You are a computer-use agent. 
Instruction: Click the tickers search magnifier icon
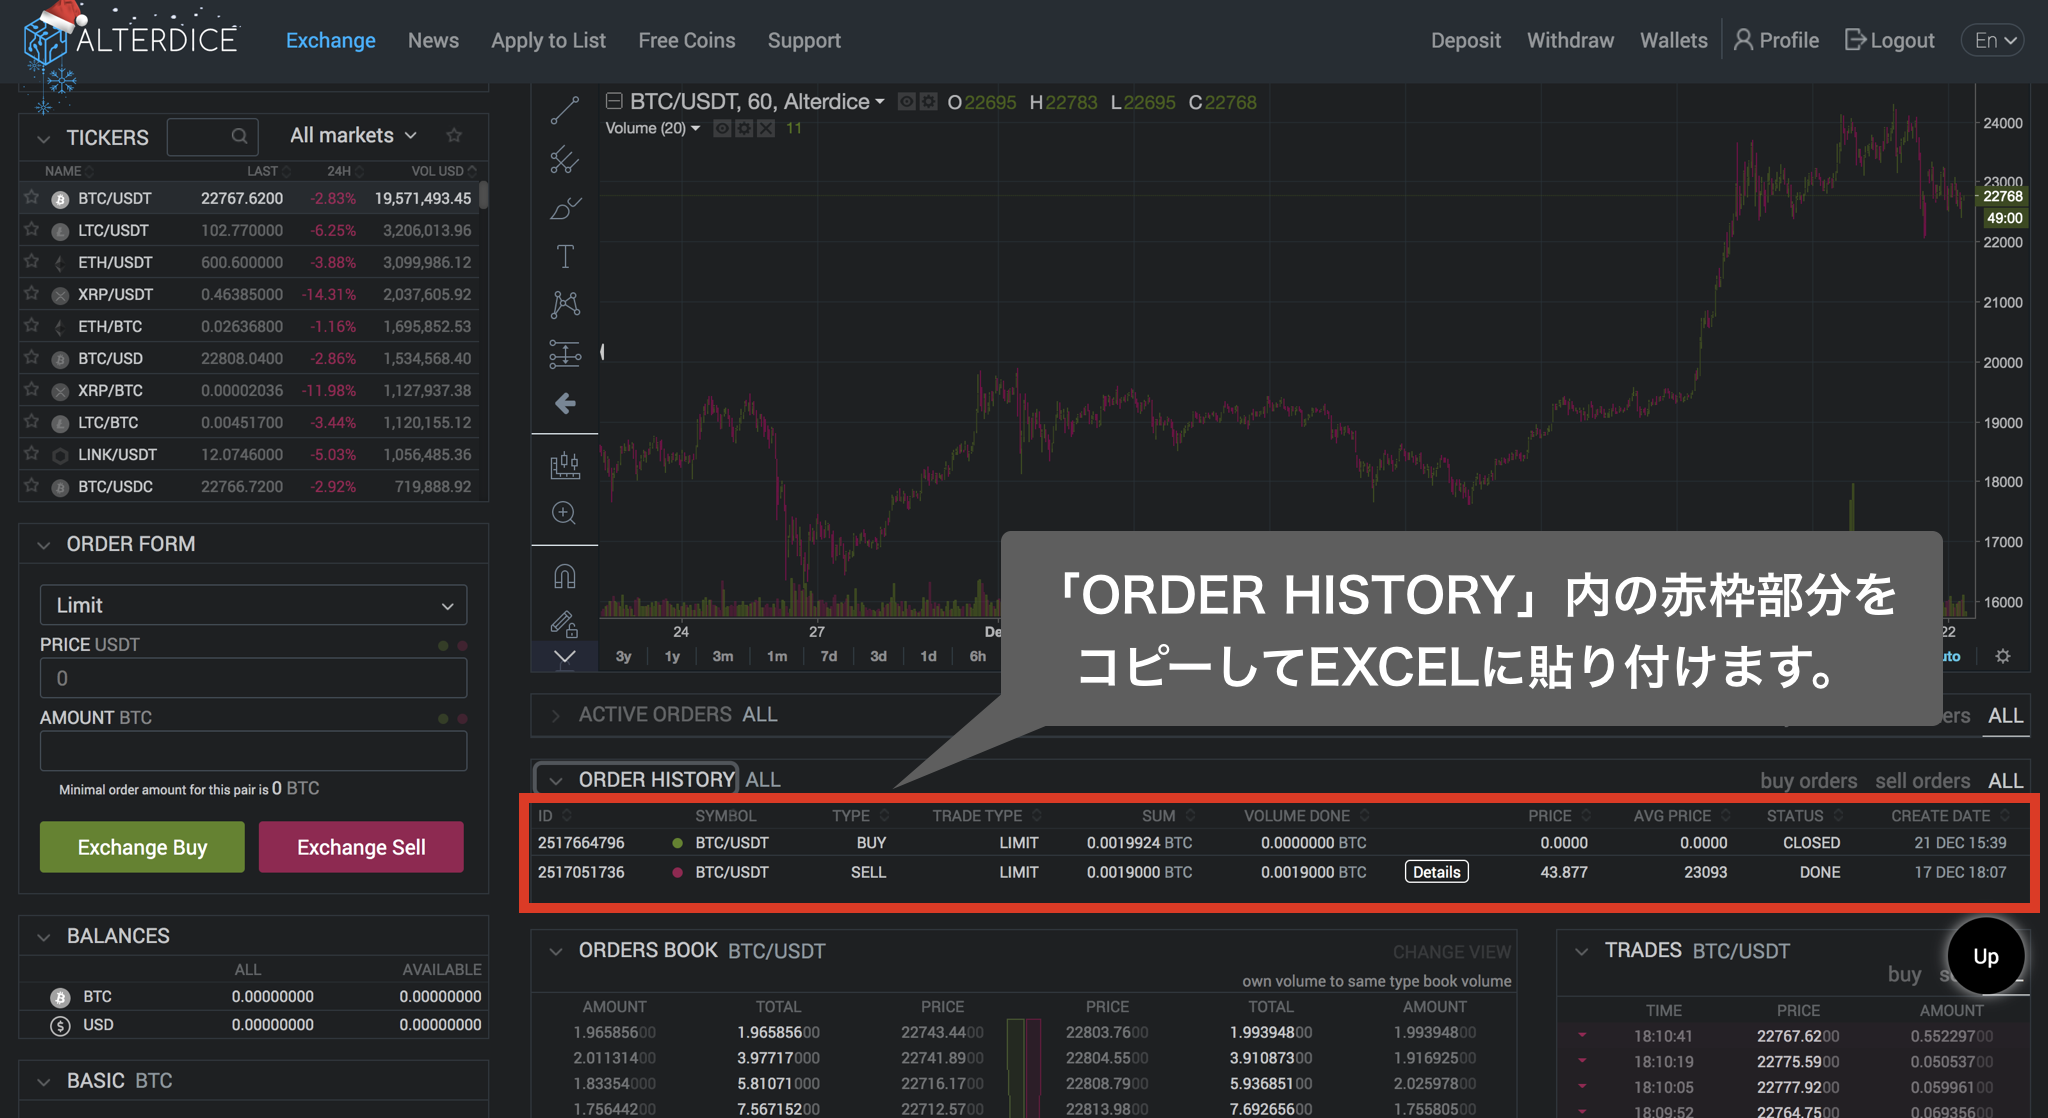[239, 136]
